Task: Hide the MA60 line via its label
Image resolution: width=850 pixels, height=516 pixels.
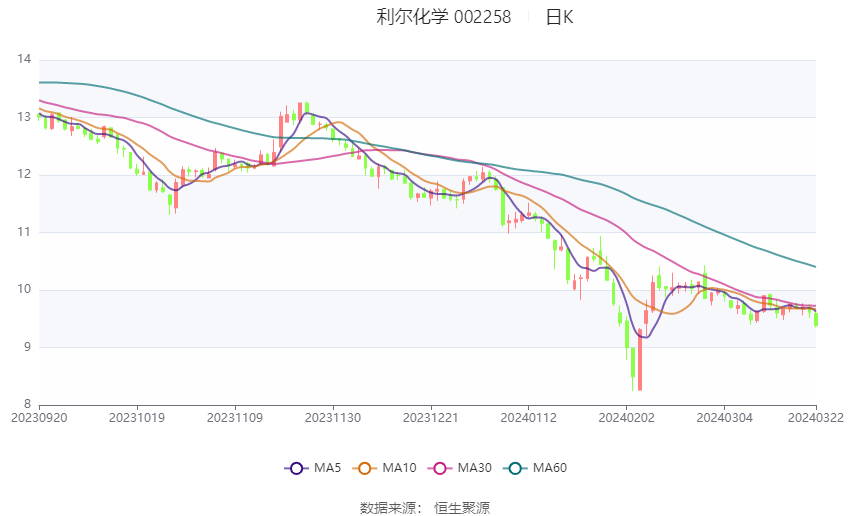Action: point(550,468)
